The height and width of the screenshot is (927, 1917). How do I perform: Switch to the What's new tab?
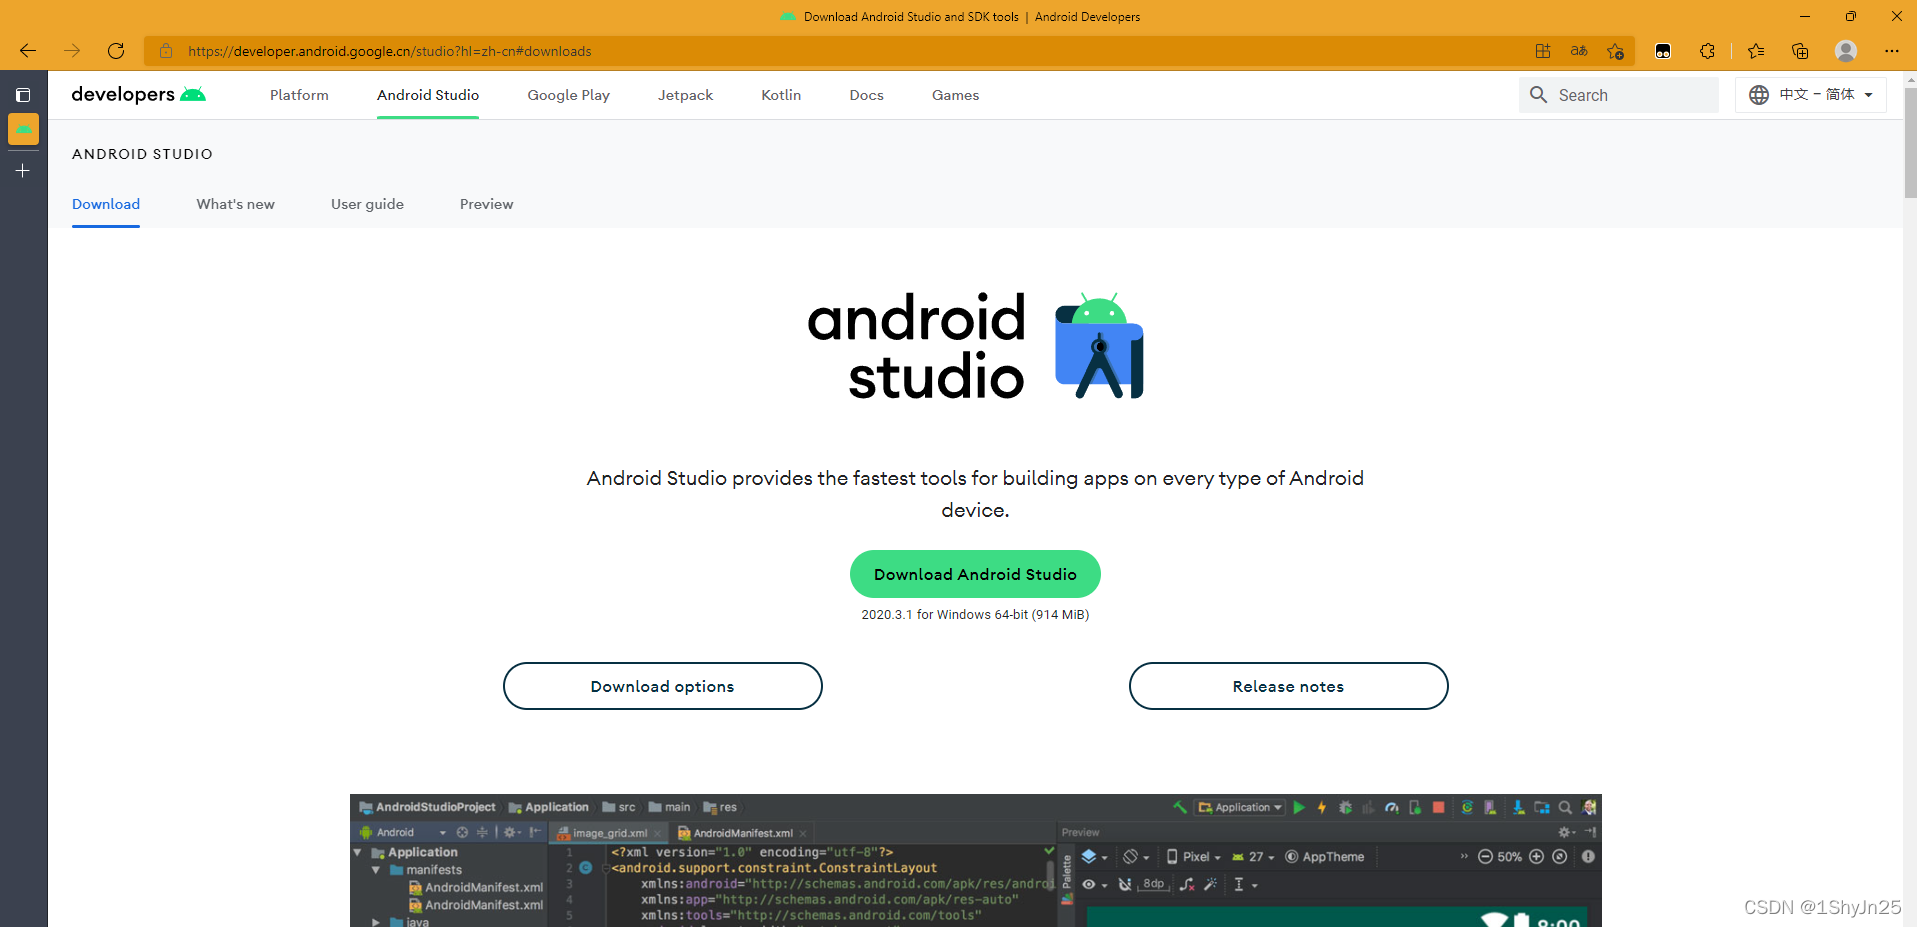pos(235,204)
